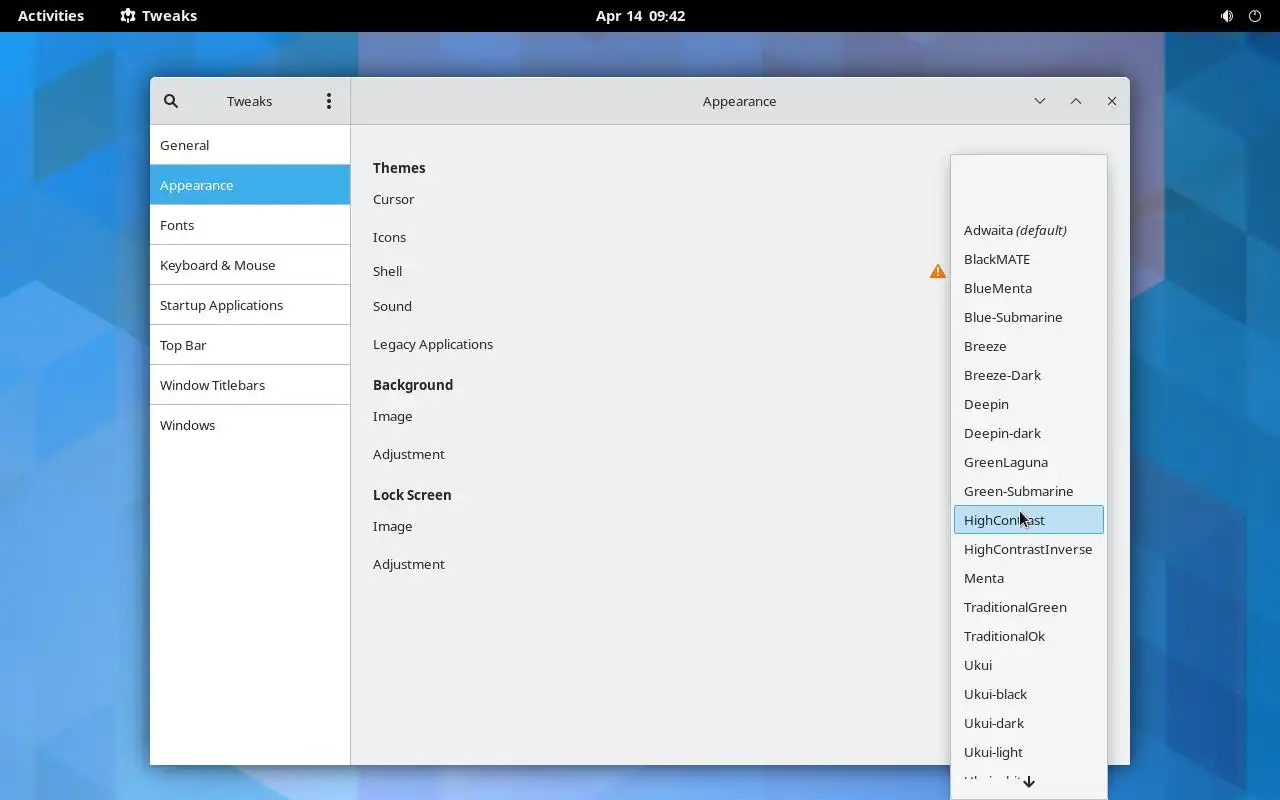Go to the Fonts section
Viewport: 1280px width, 800px height.
click(250, 225)
